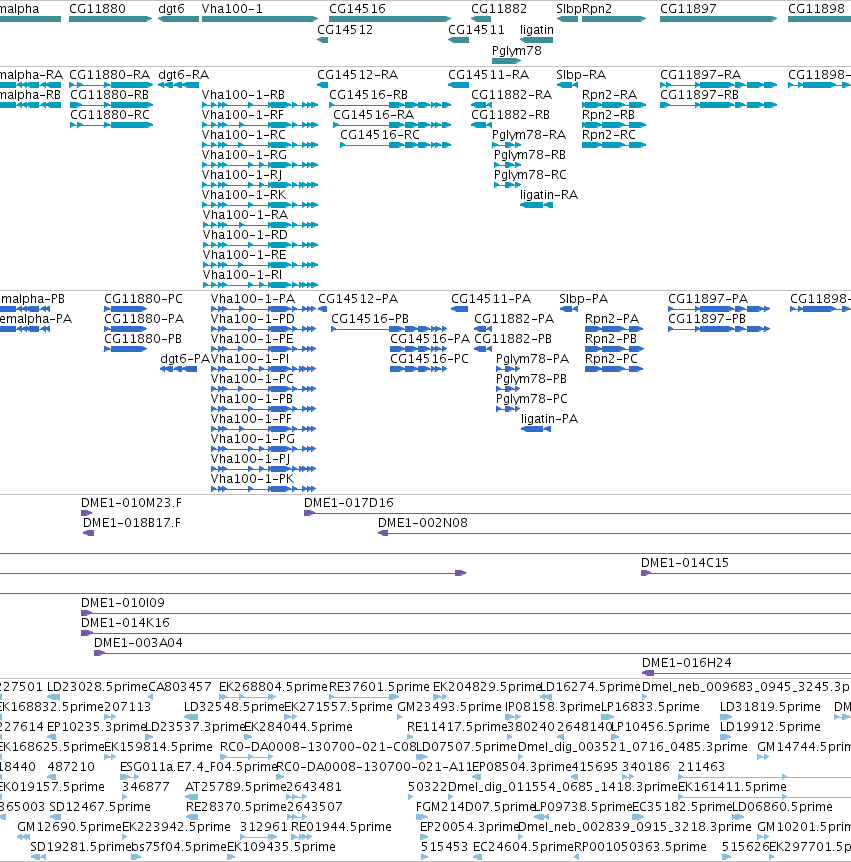851x862 pixels.
Task: Click the CG14512 gene glyph
Action: 323,40
